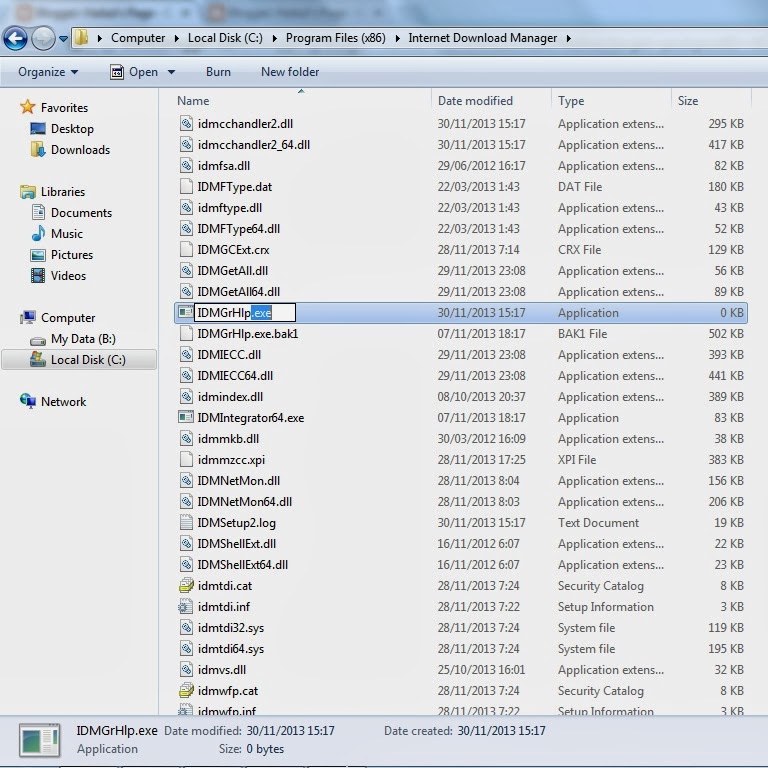The width and height of the screenshot is (768, 768).
Task: Click the Open toolbar button
Action: (x=134, y=72)
